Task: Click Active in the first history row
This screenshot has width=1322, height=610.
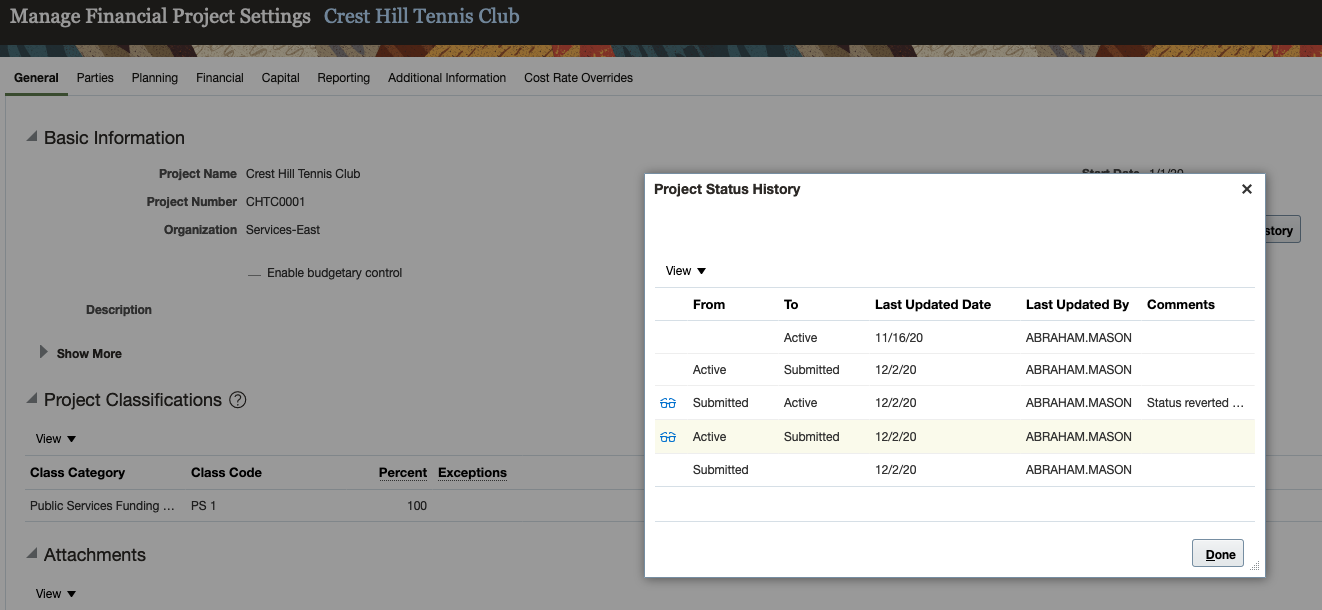Action: tap(800, 338)
